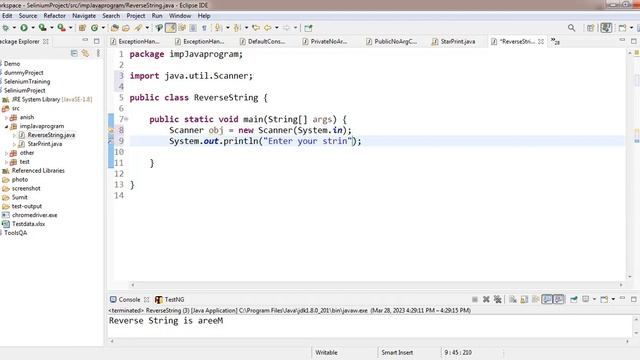640x360 pixels.
Task: Open the New Java Class dropdown arrow
Action: 103,28
